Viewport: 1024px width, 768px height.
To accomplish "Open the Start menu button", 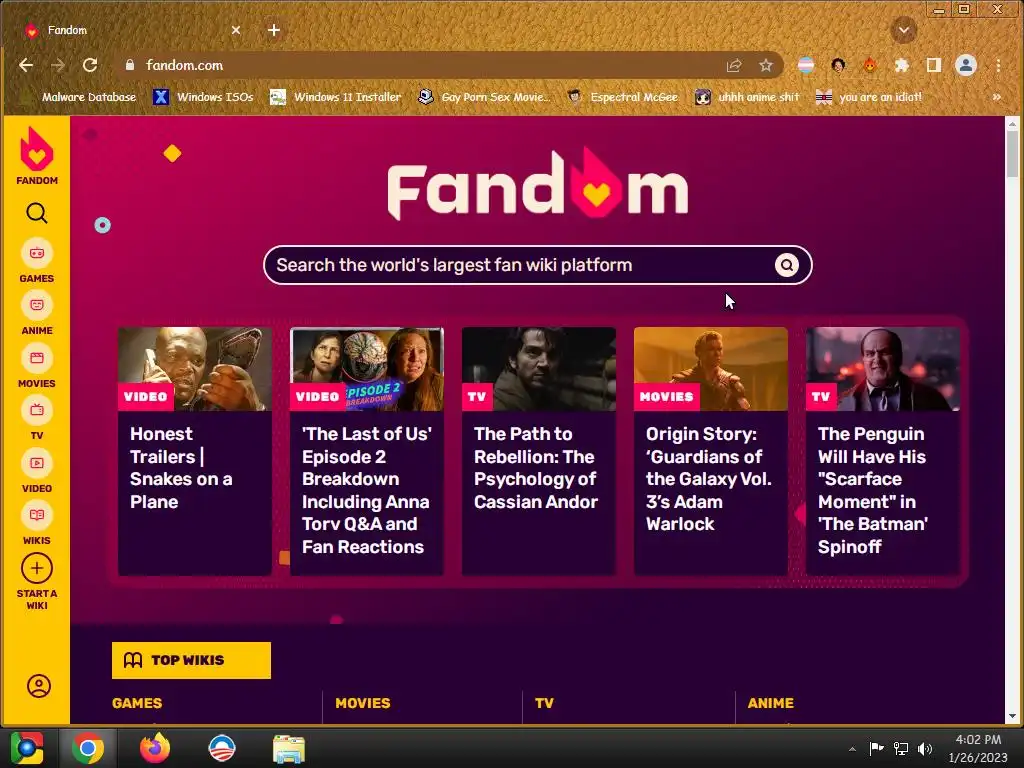I will point(27,748).
